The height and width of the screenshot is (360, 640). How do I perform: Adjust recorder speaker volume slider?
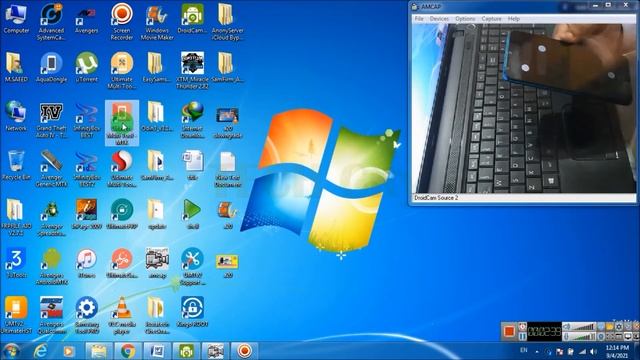tap(584, 327)
